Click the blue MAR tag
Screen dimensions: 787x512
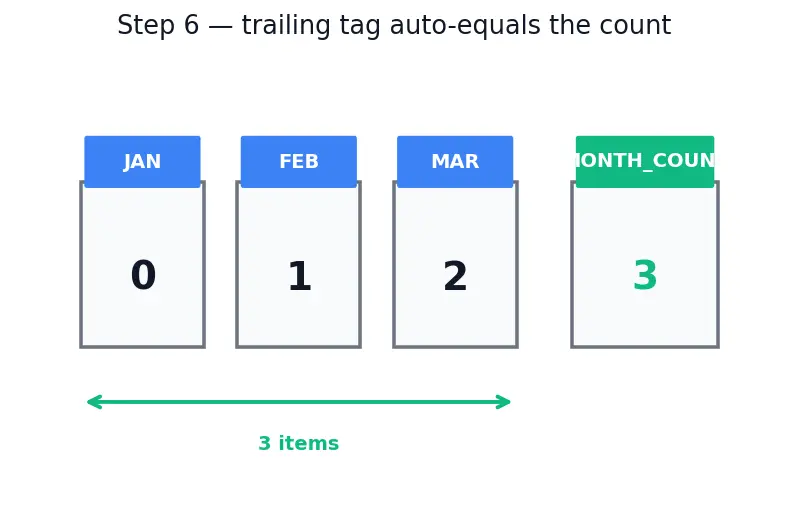[x=455, y=162]
